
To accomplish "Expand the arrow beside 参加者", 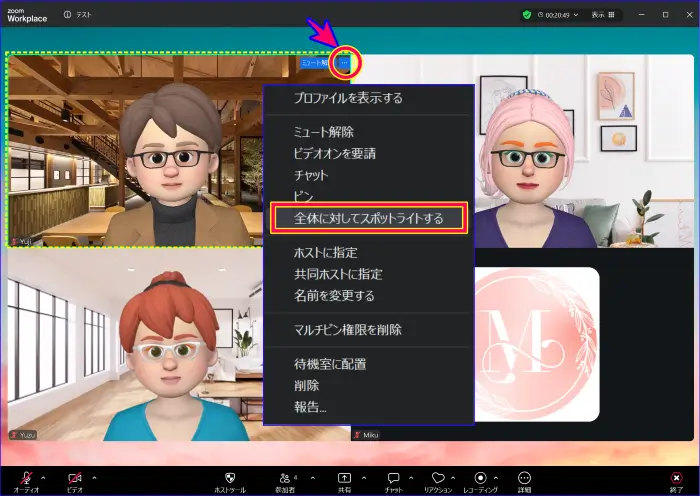I will click(312, 478).
